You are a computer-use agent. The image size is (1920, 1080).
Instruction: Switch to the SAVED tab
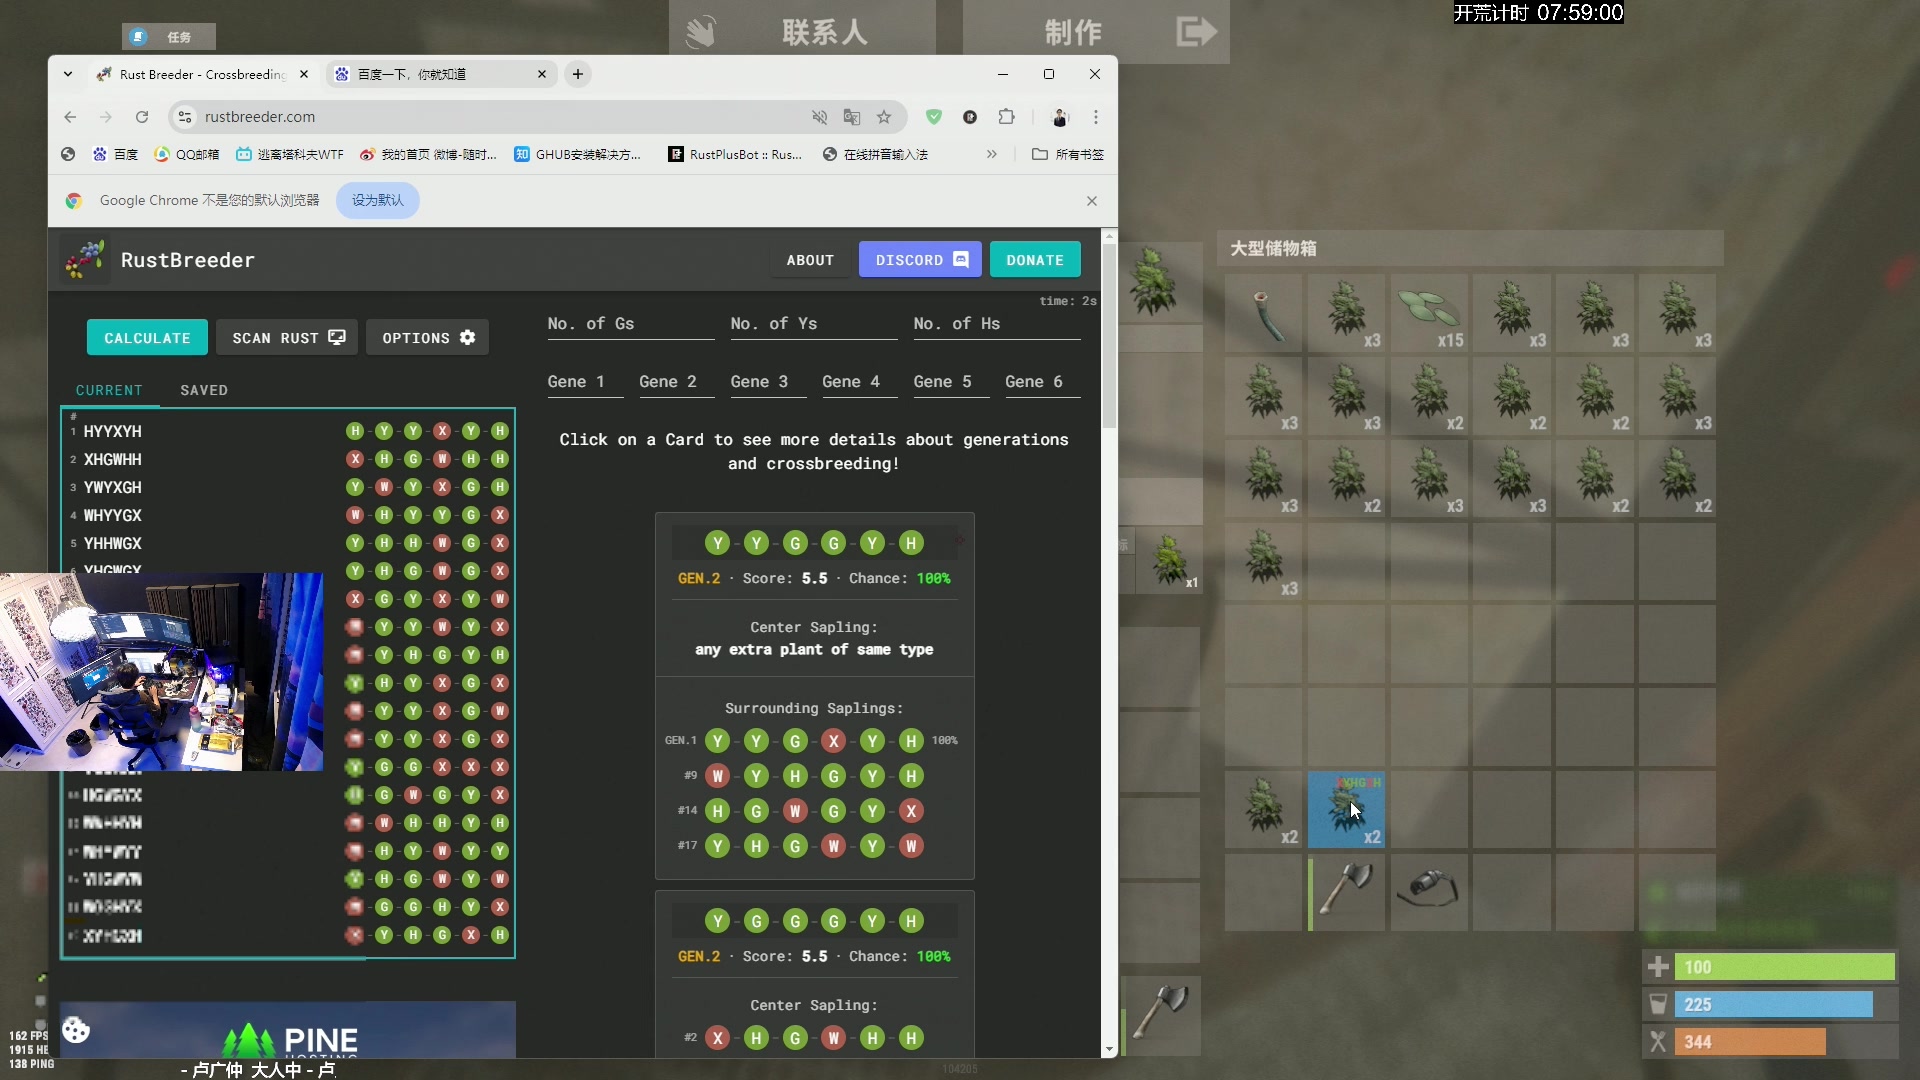pyautogui.click(x=204, y=390)
